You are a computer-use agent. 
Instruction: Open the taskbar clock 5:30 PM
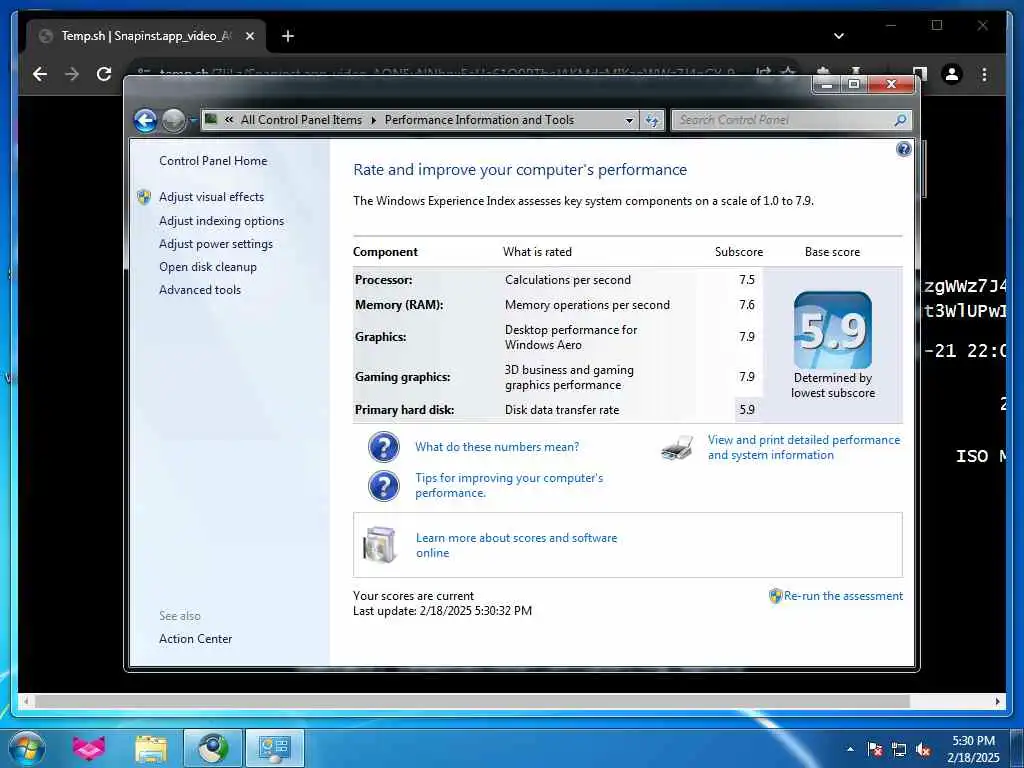click(973, 749)
